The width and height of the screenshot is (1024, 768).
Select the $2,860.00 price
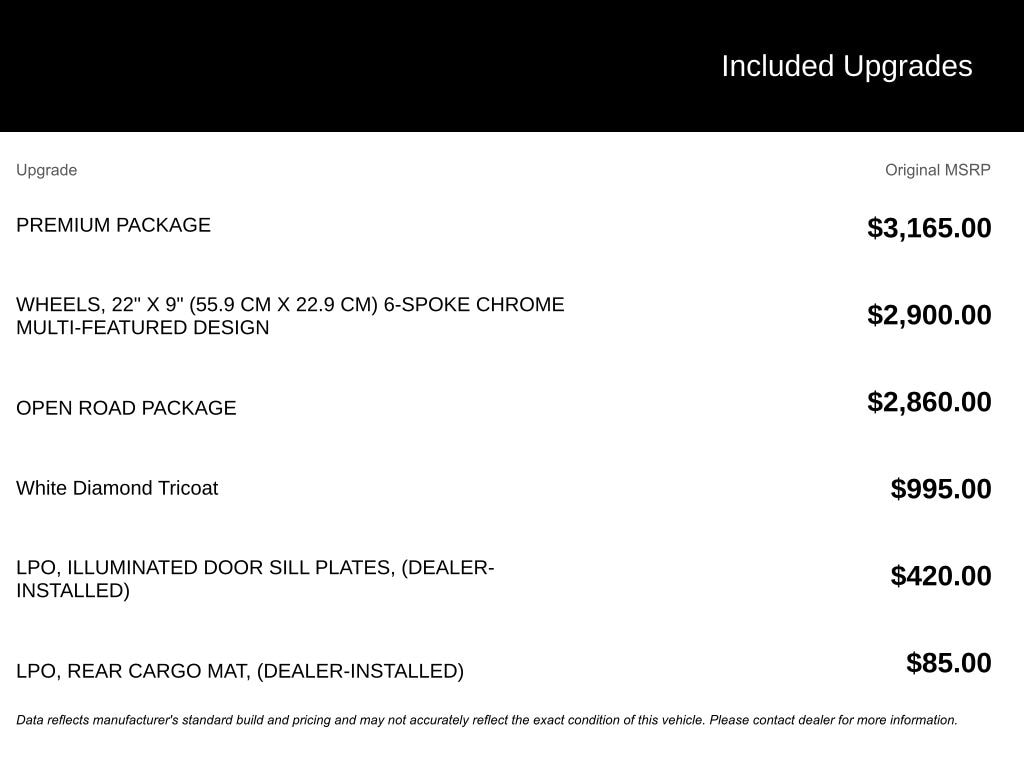point(929,402)
